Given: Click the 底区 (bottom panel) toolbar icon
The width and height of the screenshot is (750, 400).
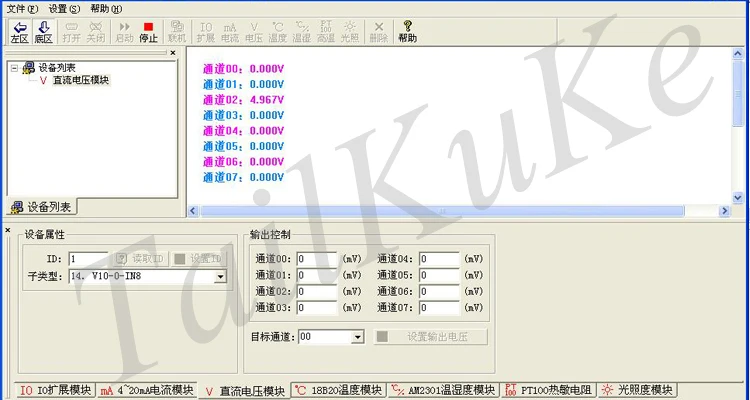Looking at the screenshot, I should [44, 32].
